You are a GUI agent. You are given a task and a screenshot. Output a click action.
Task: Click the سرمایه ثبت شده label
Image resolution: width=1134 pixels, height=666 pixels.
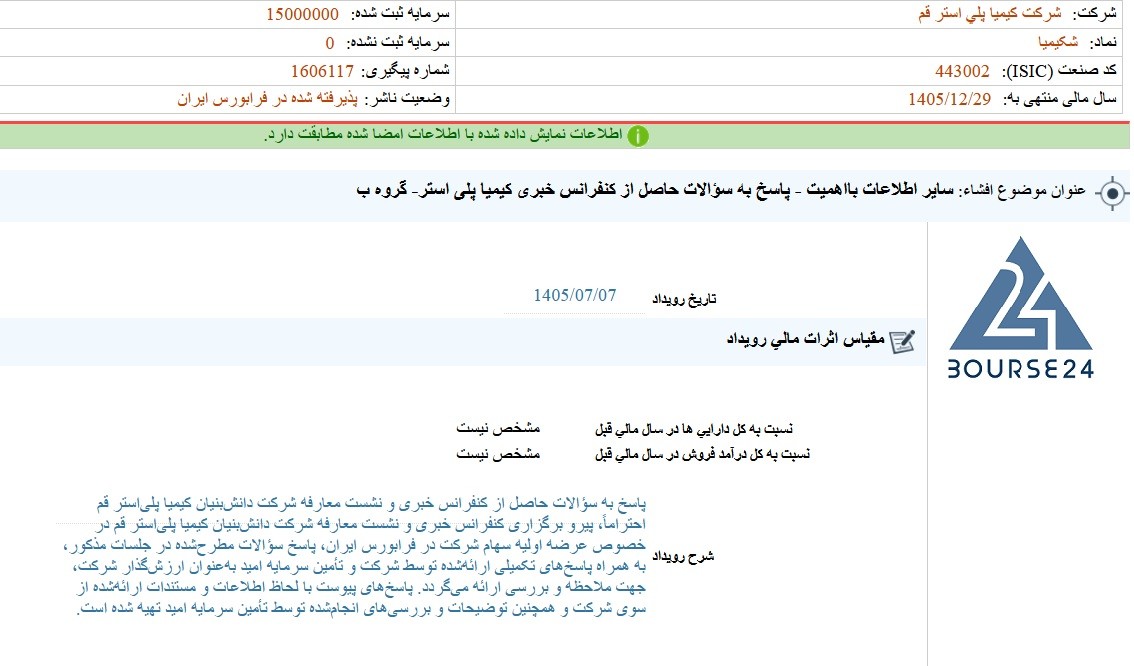coord(401,14)
